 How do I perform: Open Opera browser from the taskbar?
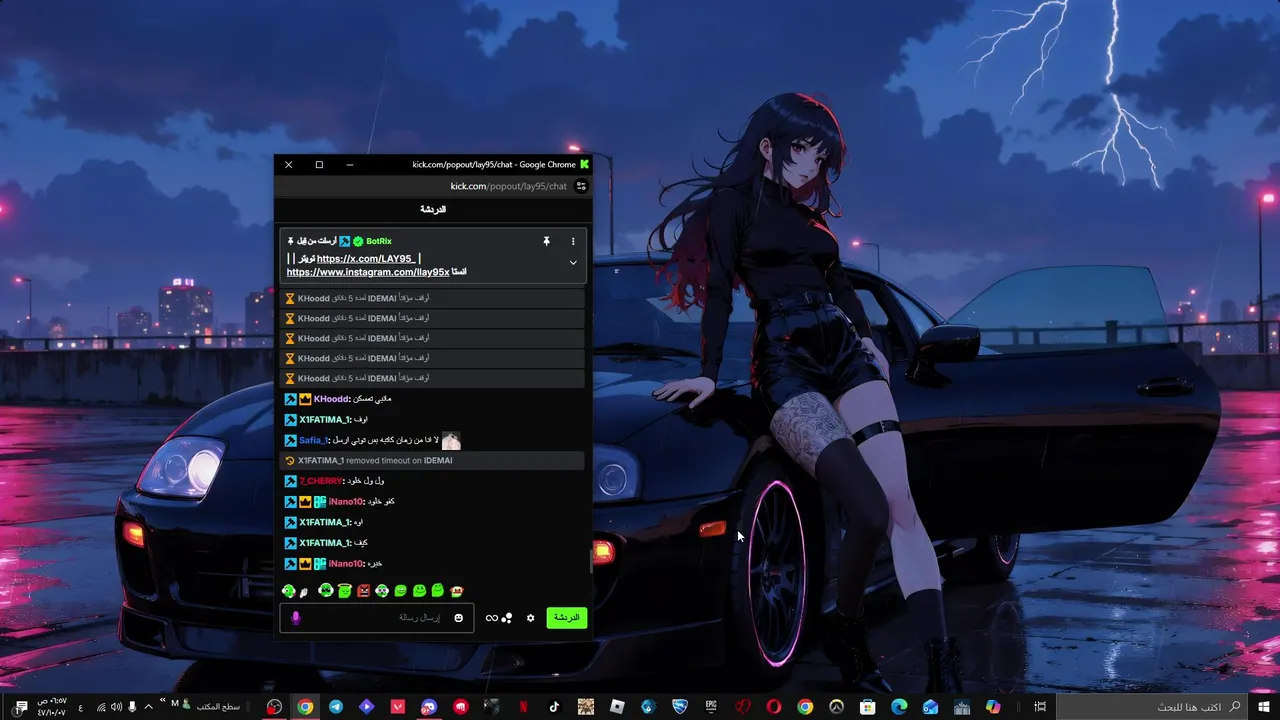(x=773, y=707)
